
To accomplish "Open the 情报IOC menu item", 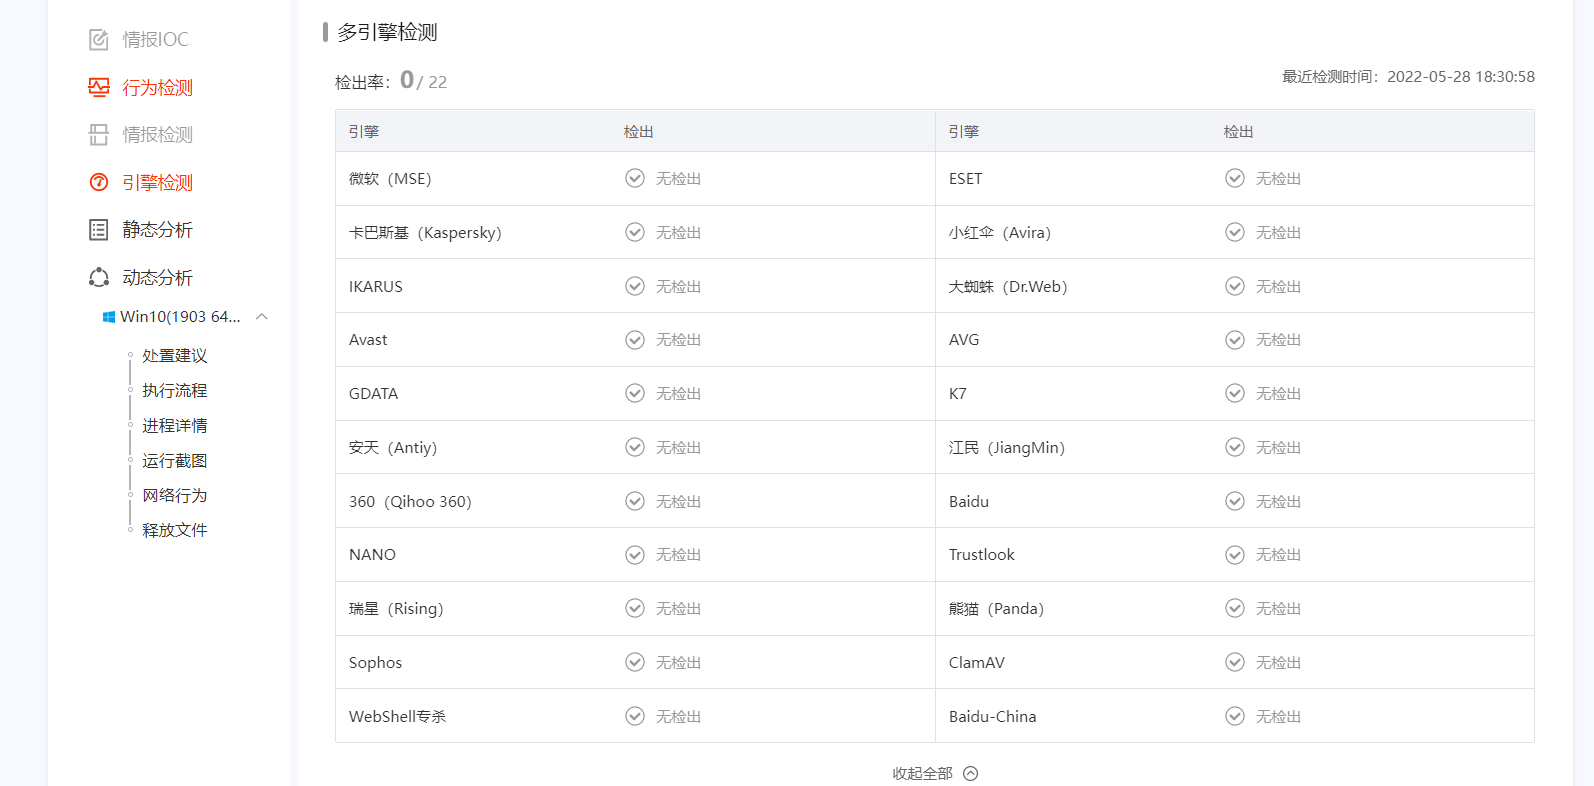I will pos(155,40).
